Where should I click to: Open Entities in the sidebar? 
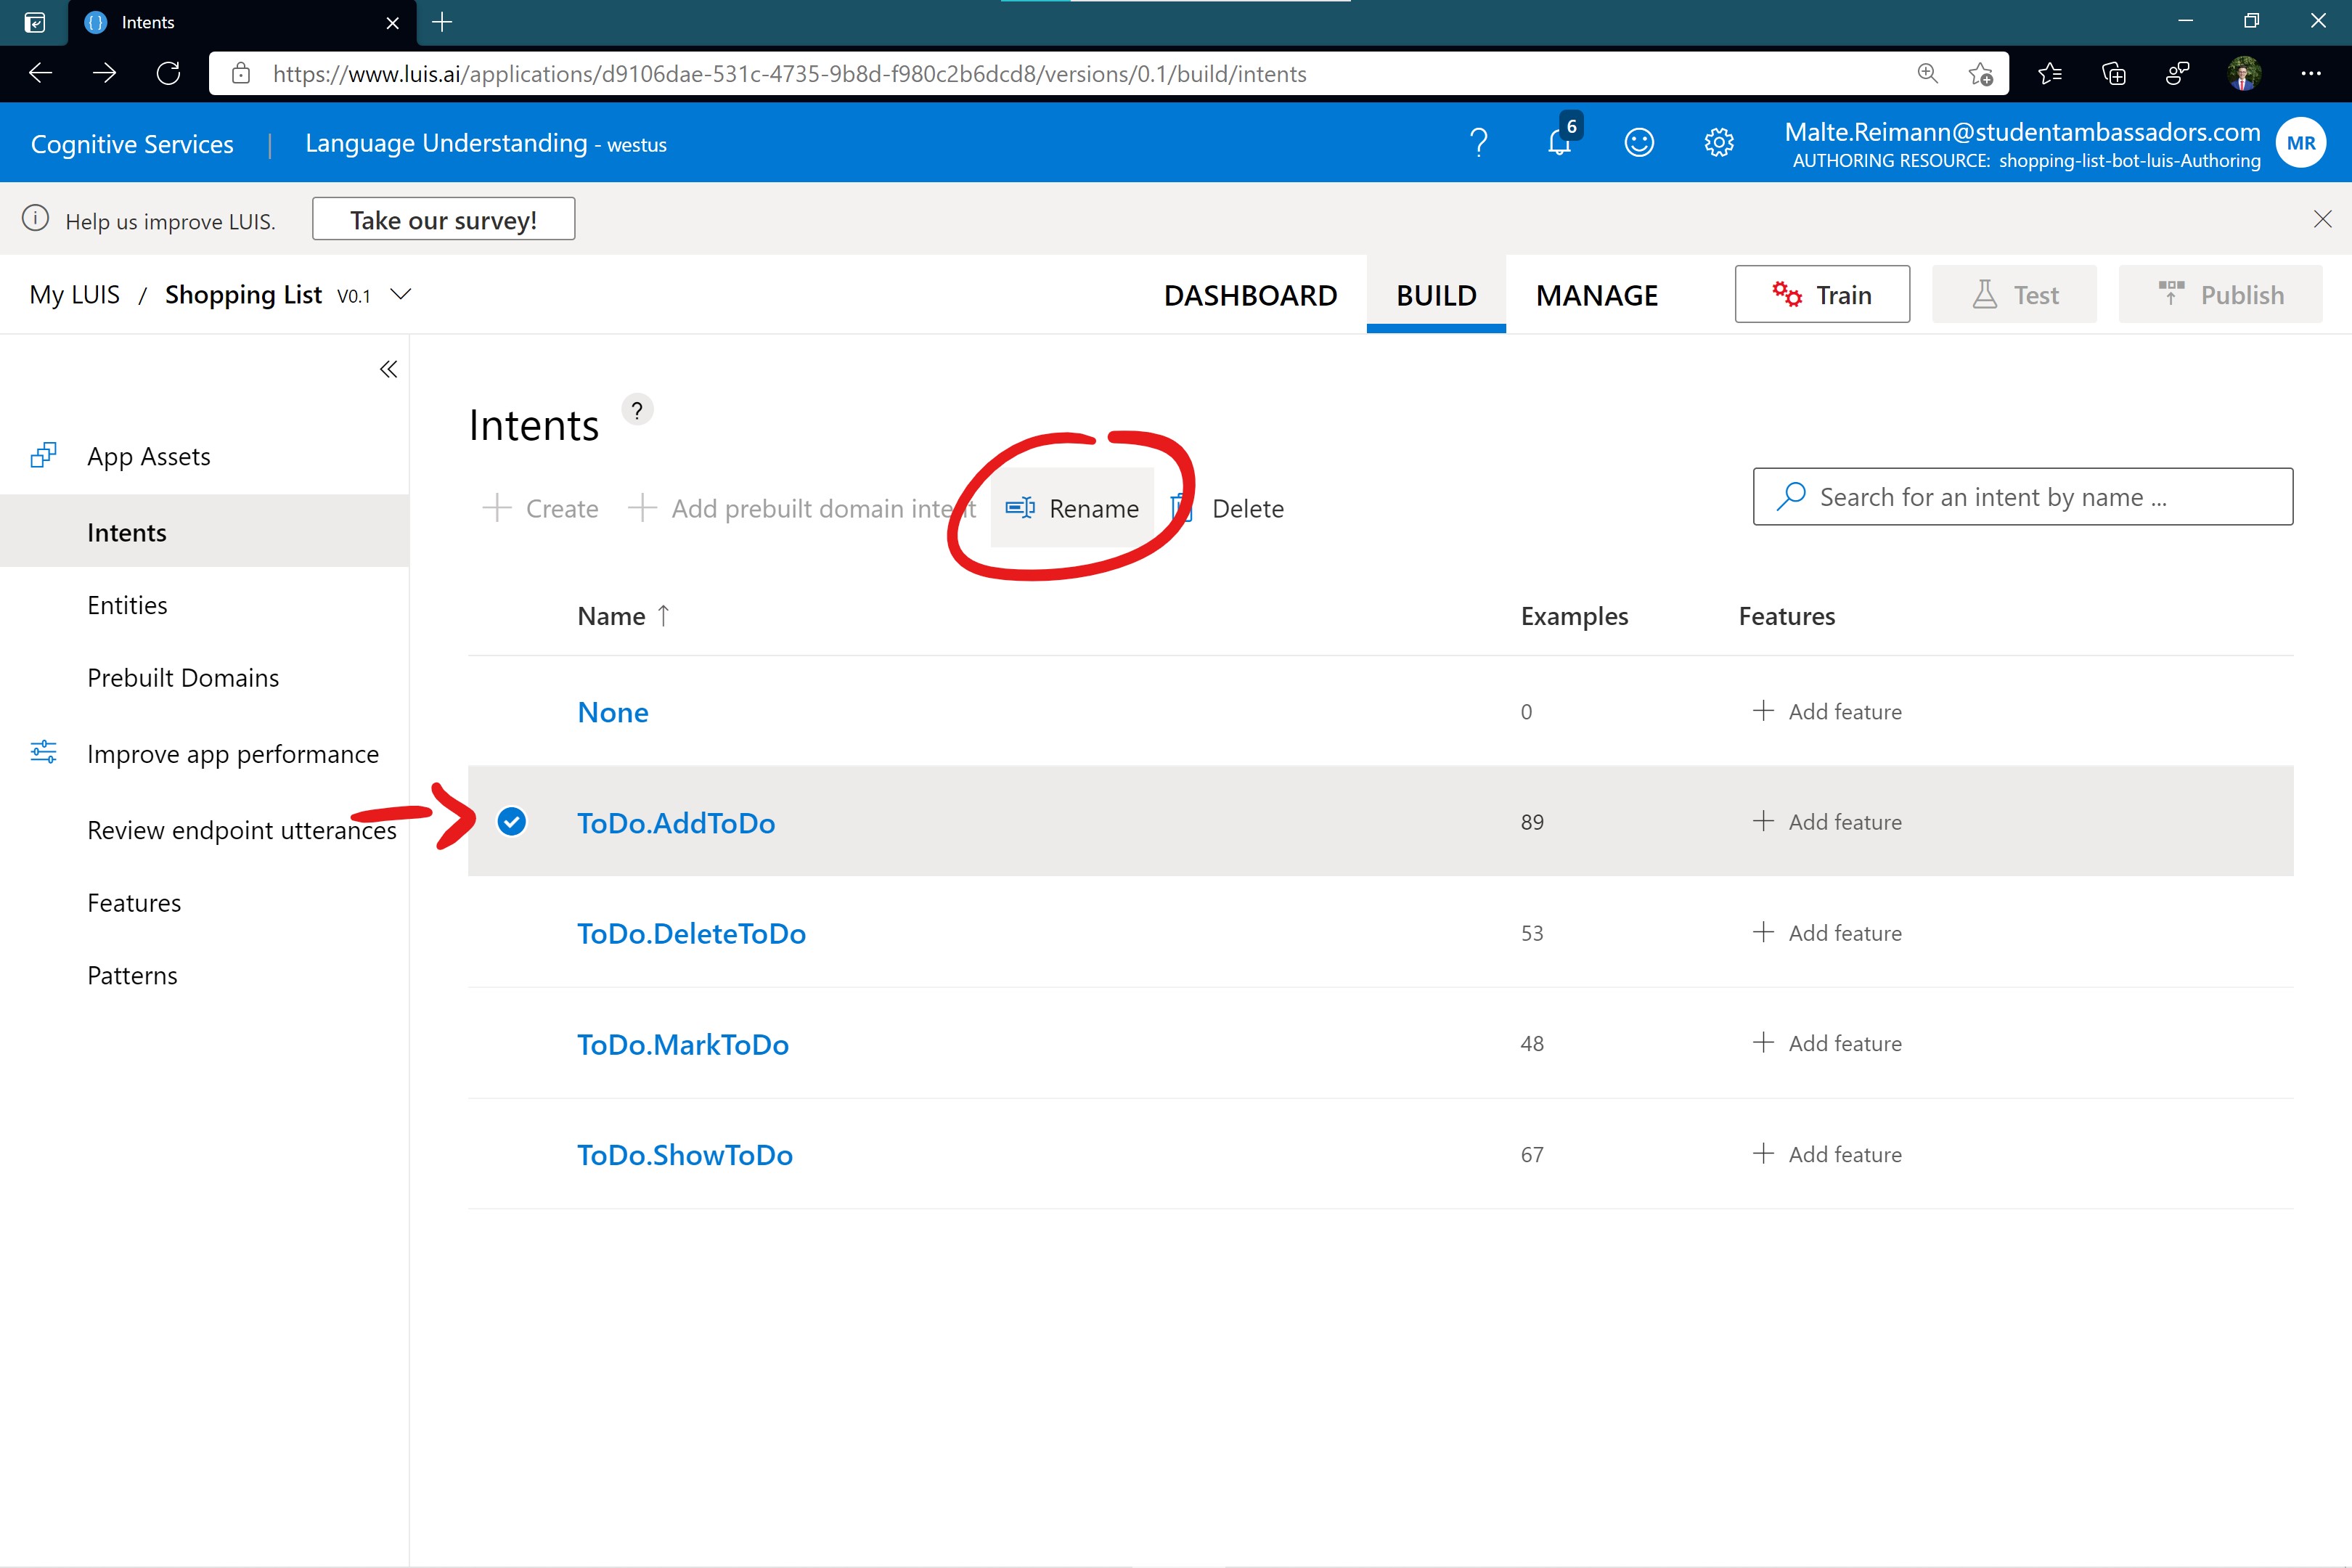[127, 605]
